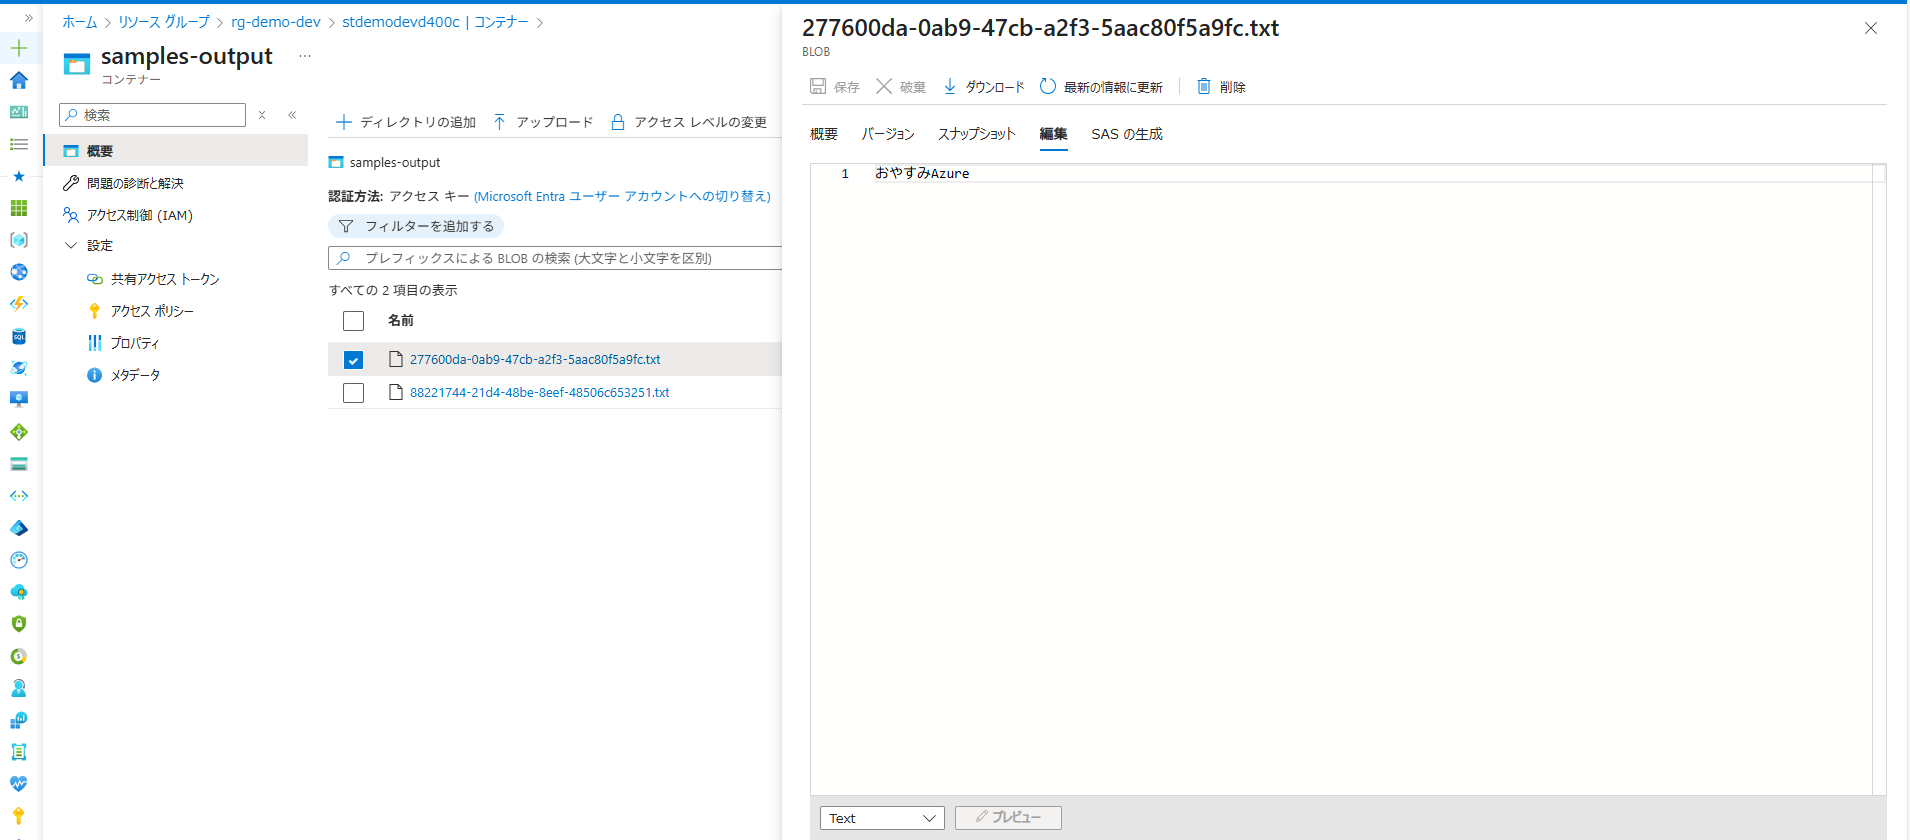
Task: Click the samples-output path label
Action: tap(395, 162)
